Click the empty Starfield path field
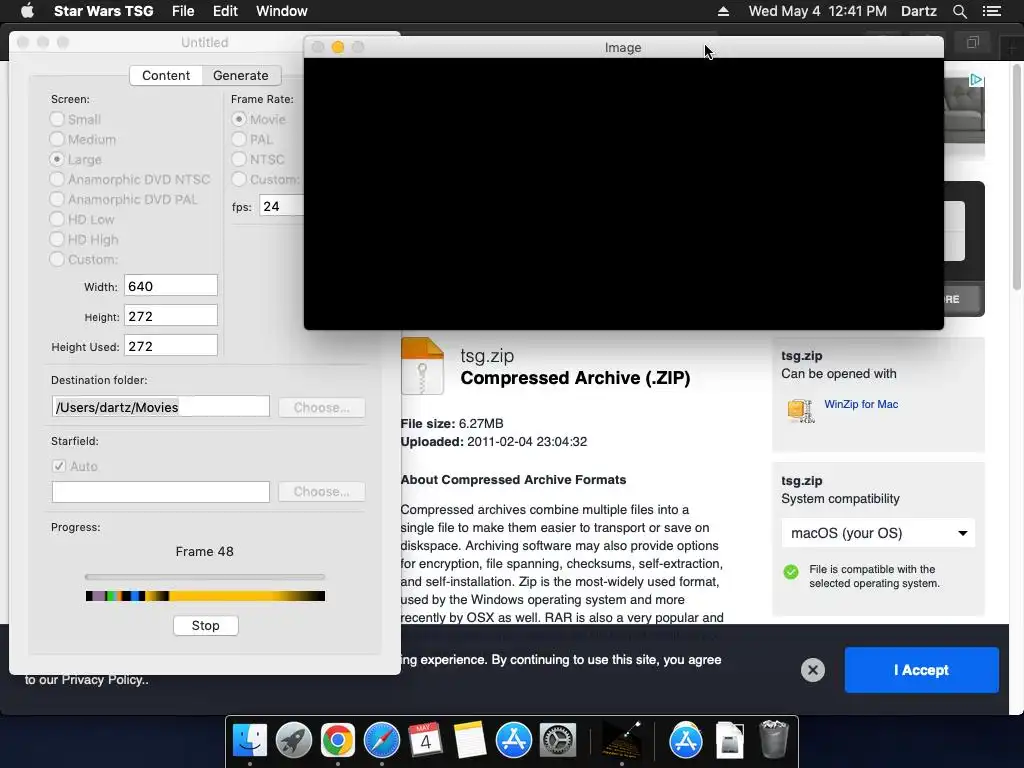This screenshot has height=768, width=1024. pos(161,492)
